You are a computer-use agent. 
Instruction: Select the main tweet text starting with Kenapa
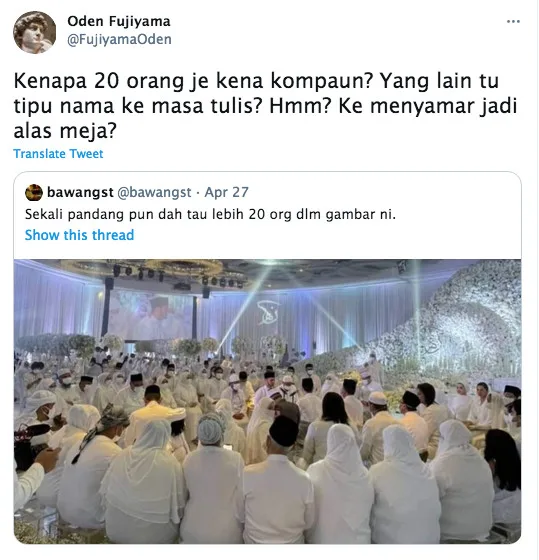(265, 106)
